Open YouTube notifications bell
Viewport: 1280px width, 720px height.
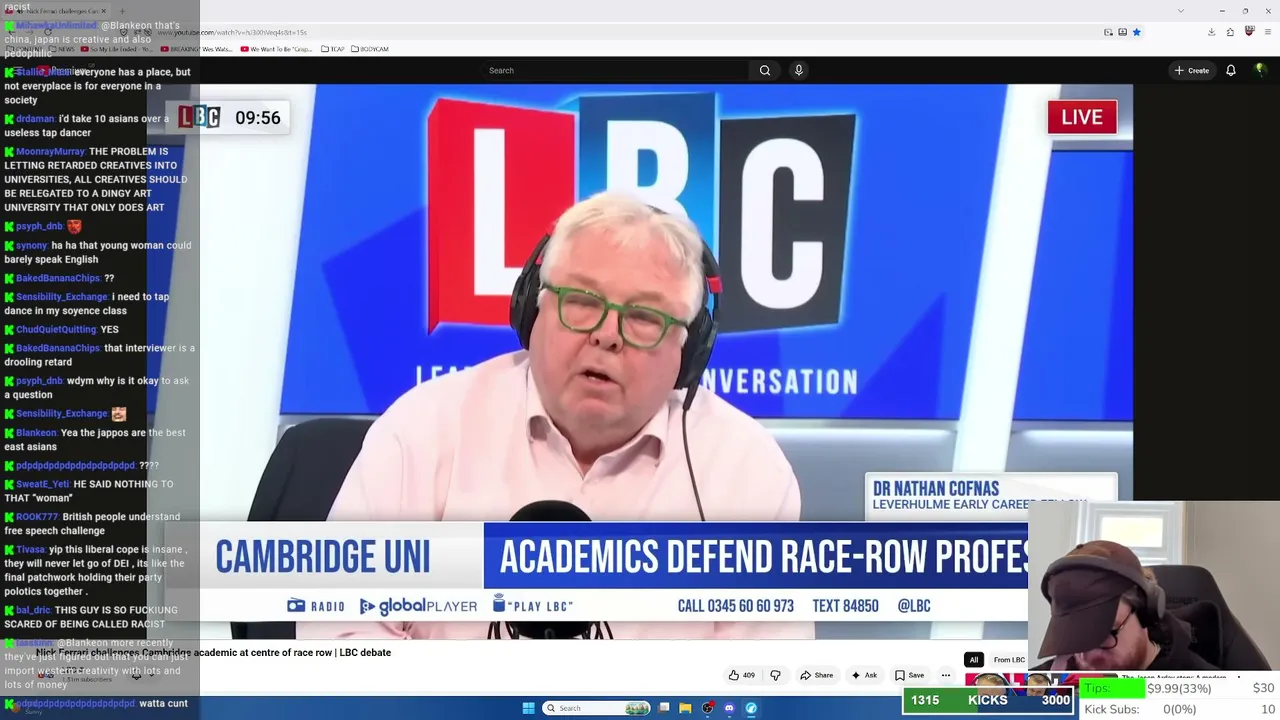[1231, 70]
